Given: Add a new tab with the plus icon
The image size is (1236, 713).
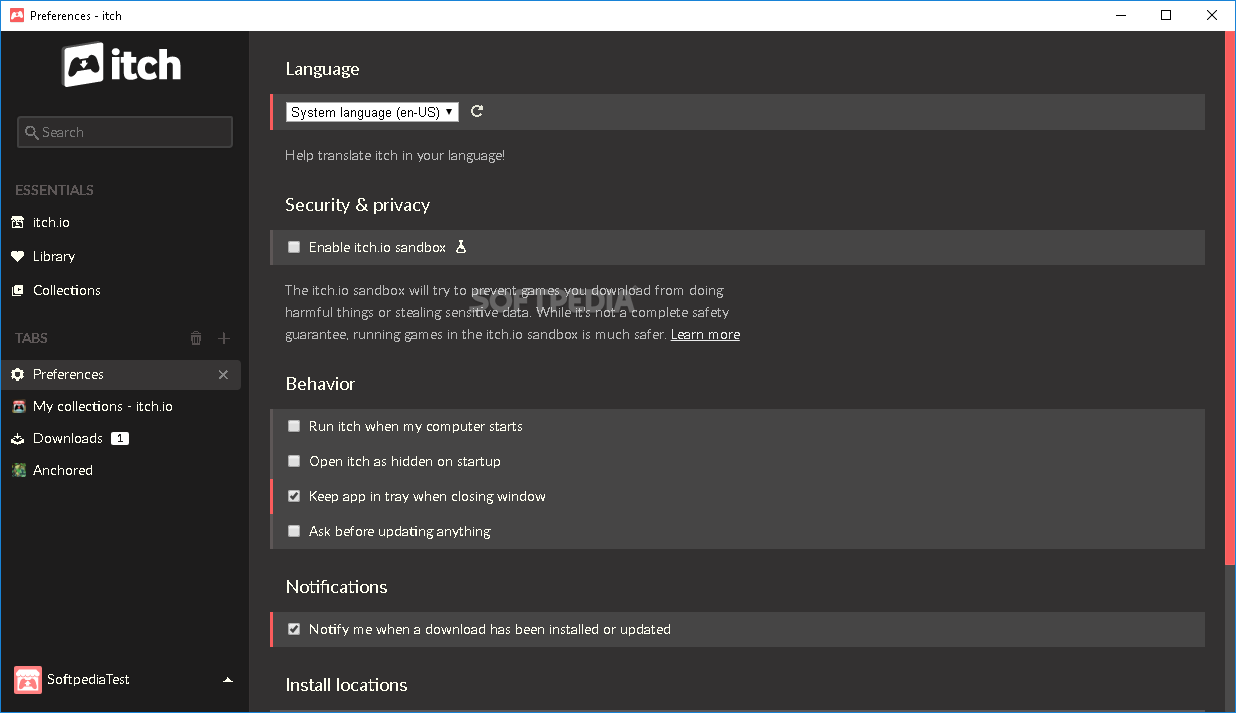Looking at the screenshot, I should point(224,338).
